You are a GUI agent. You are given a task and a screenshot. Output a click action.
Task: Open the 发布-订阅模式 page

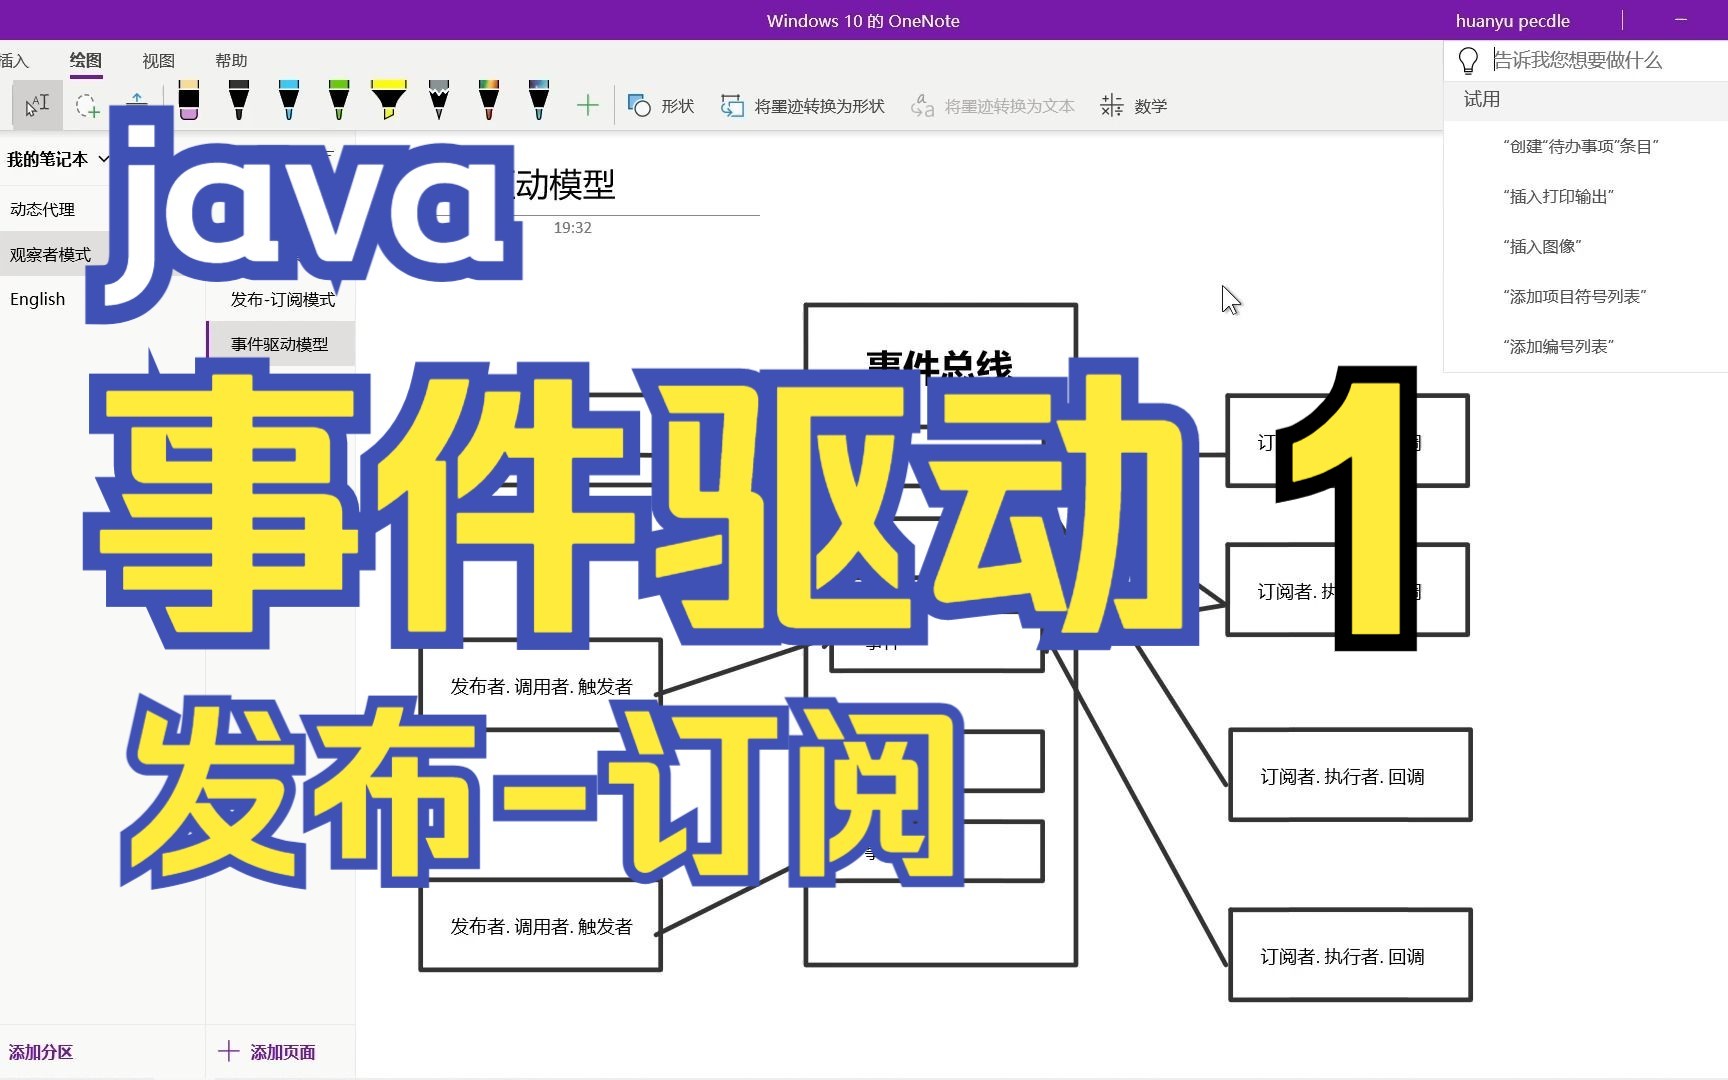[282, 299]
